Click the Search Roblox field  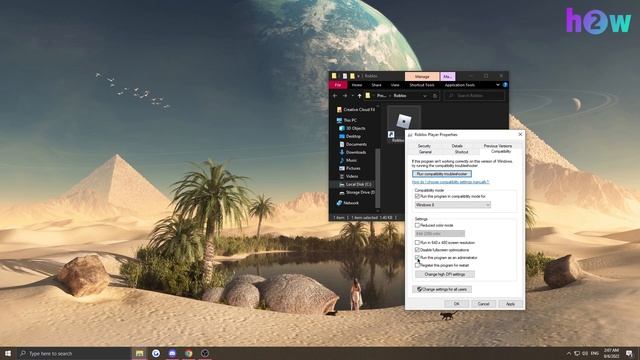[474, 96]
